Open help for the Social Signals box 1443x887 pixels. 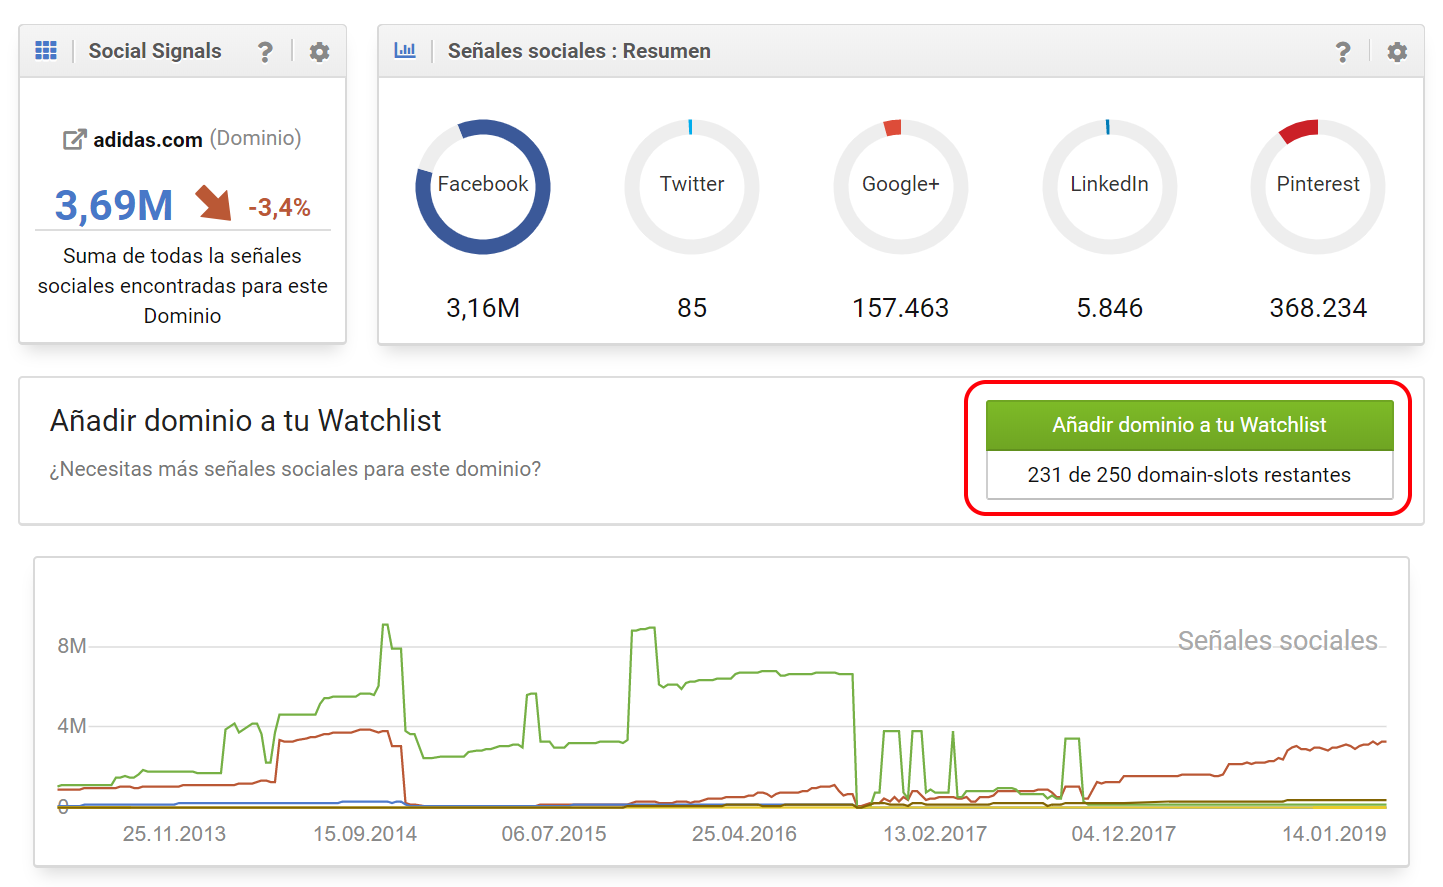pos(265,52)
